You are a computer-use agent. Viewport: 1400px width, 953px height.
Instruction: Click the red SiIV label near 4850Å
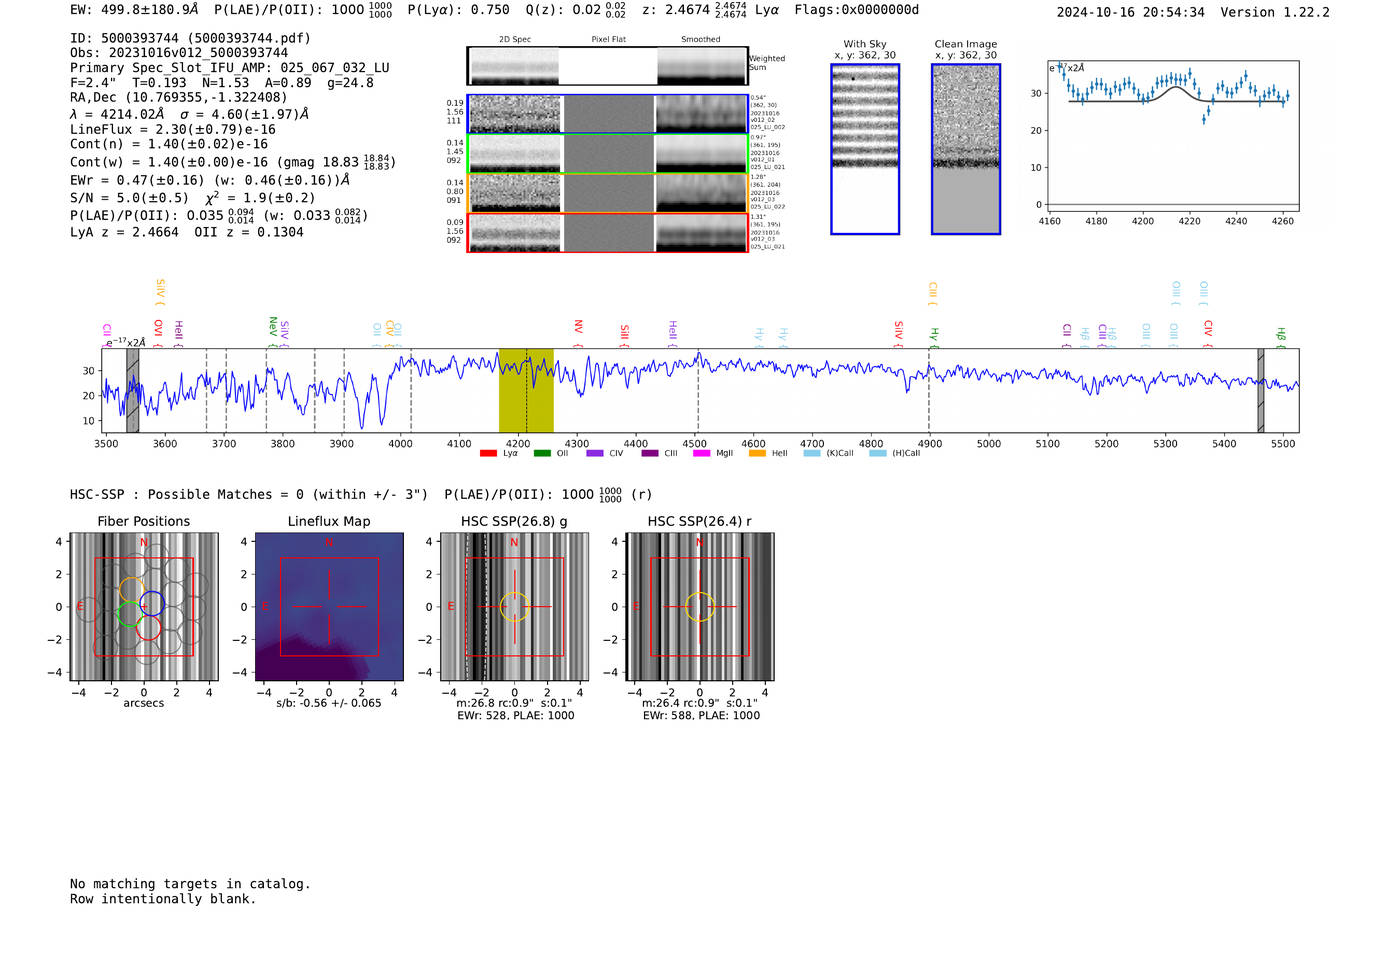click(x=898, y=331)
